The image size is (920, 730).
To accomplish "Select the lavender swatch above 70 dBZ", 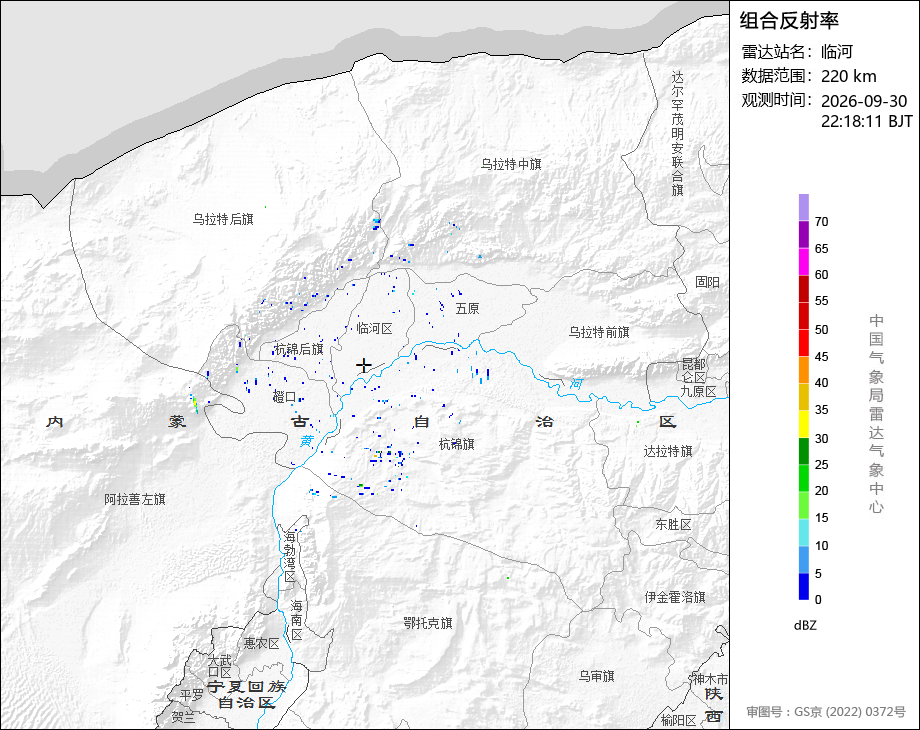I will (x=804, y=207).
